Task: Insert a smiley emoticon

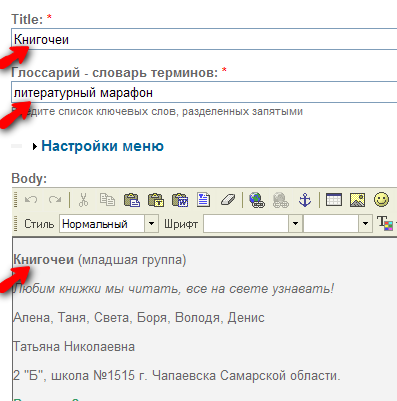Action: click(x=381, y=200)
